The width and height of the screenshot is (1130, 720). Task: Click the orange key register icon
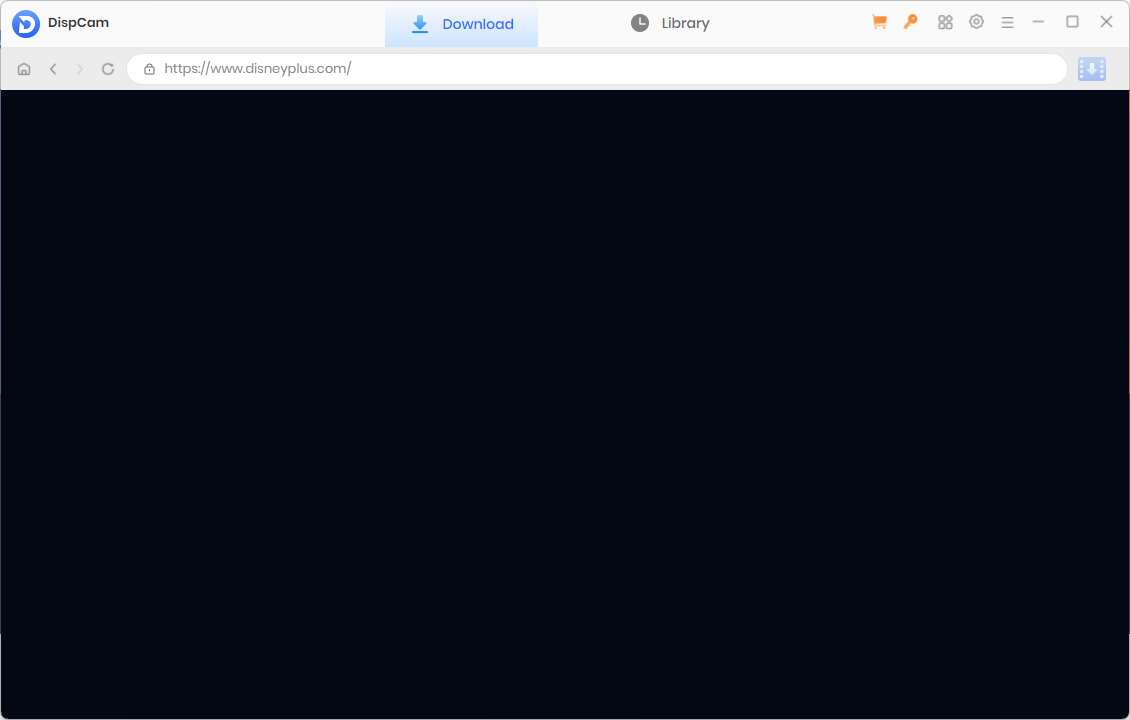point(910,22)
